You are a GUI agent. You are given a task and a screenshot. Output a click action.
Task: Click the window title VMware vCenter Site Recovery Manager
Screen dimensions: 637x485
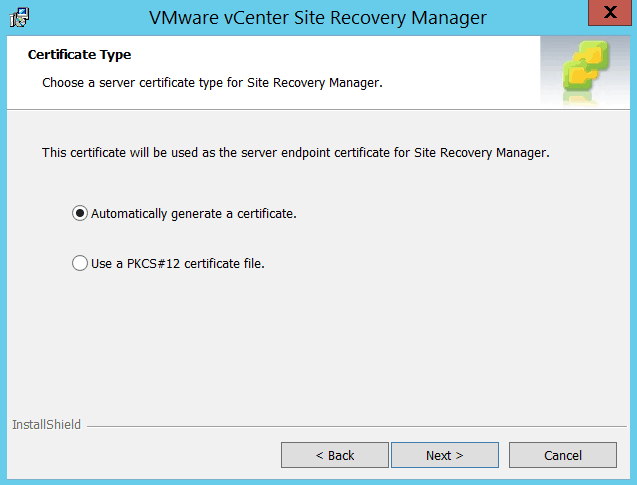click(x=318, y=18)
